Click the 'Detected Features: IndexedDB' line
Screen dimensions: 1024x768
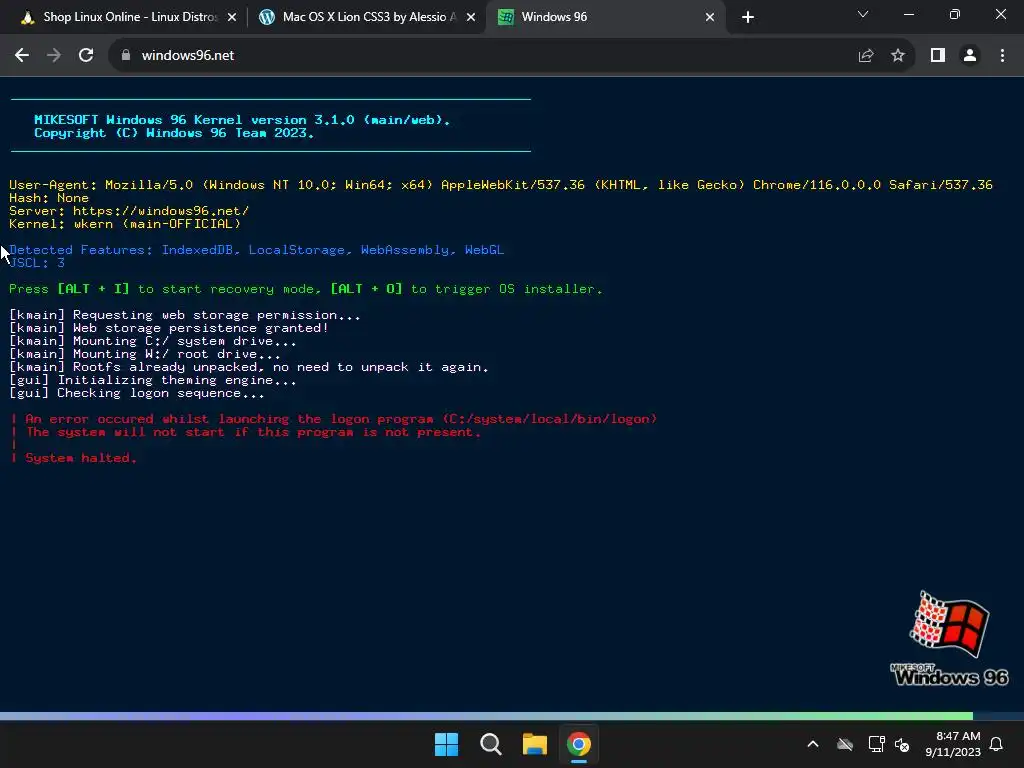pyautogui.click(x=257, y=250)
